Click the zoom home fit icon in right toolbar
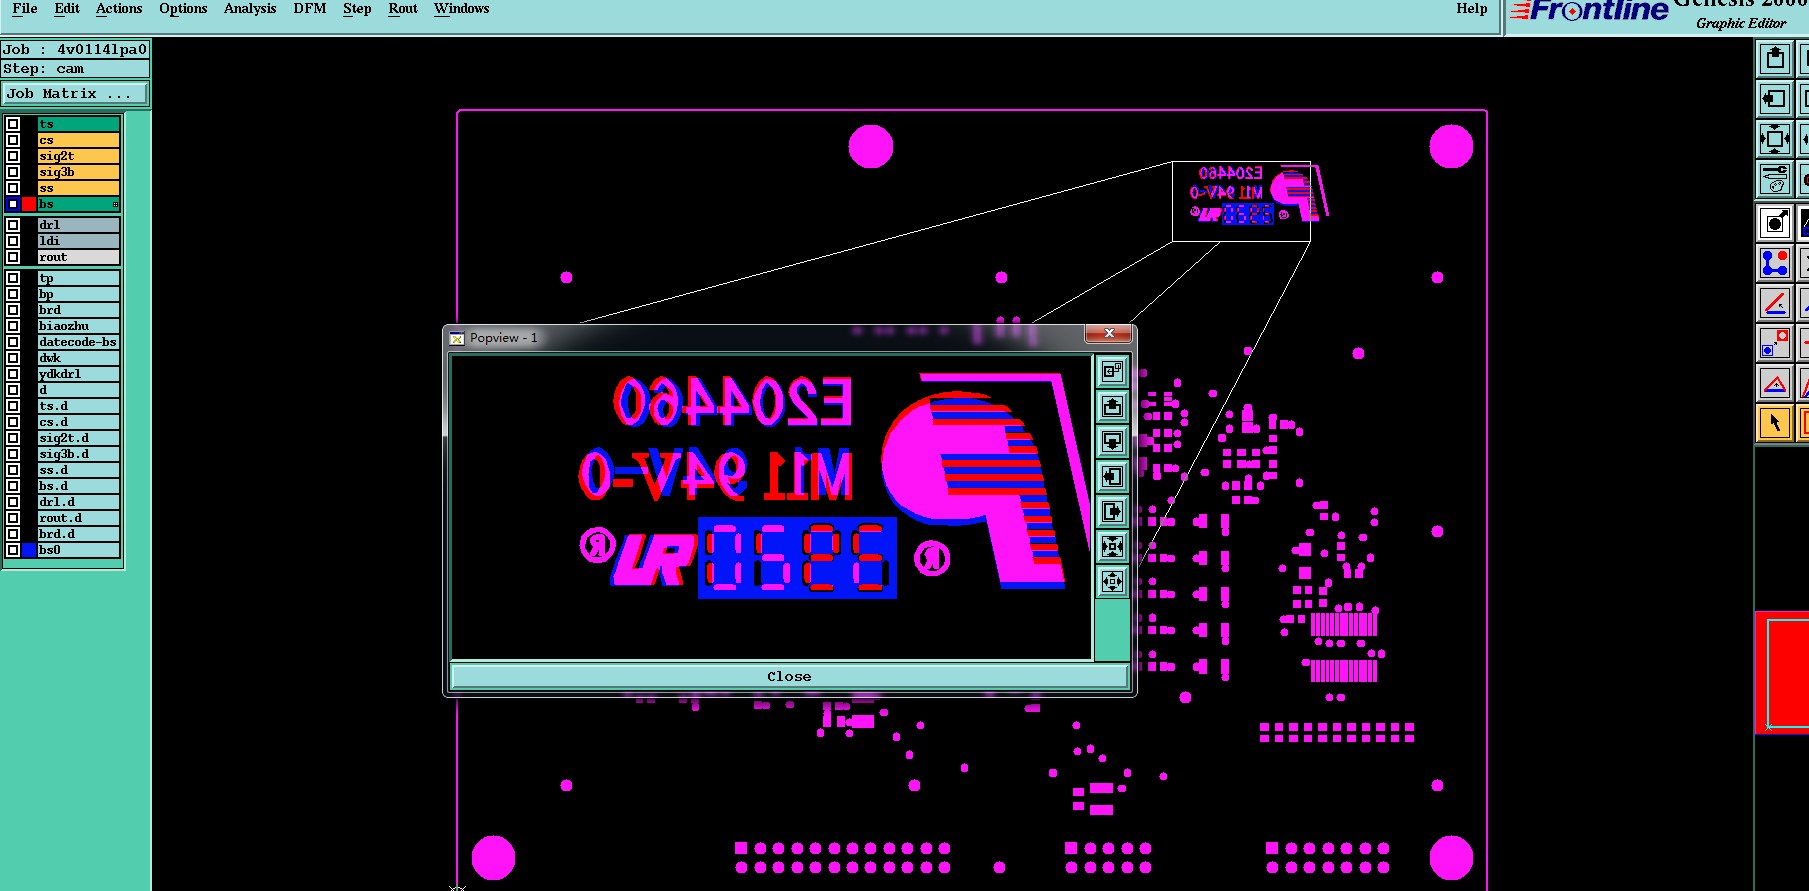Viewport: 1809px width, 891px height. [x=1775, y=139]
